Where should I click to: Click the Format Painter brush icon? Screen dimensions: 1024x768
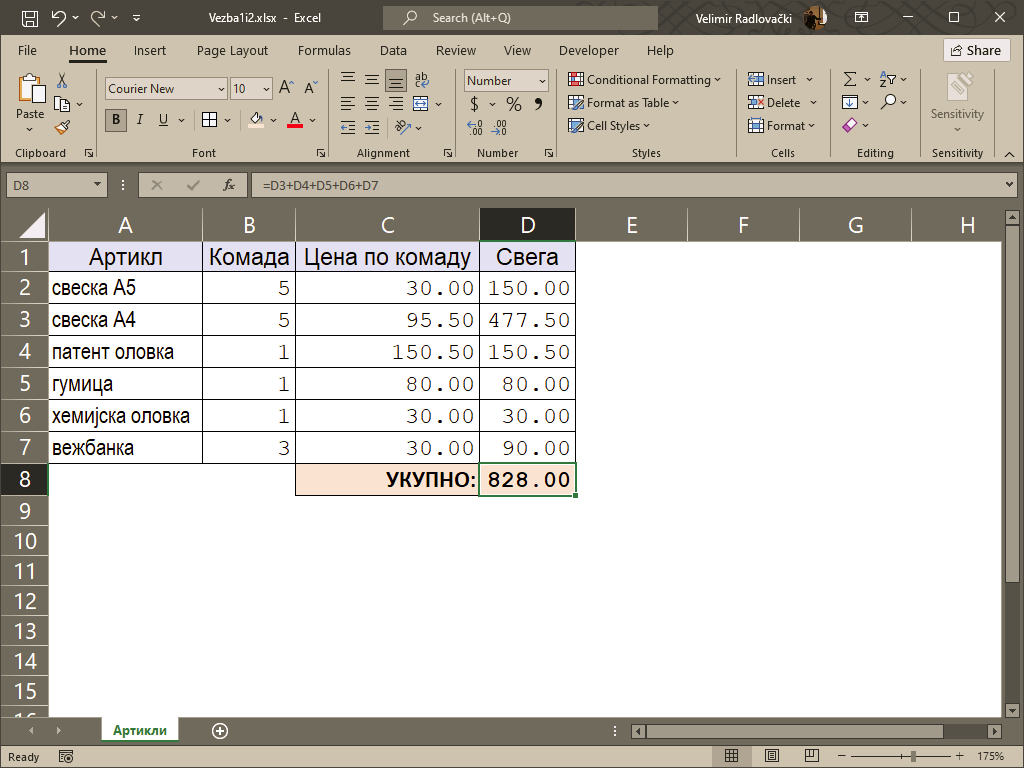[62, 127]
